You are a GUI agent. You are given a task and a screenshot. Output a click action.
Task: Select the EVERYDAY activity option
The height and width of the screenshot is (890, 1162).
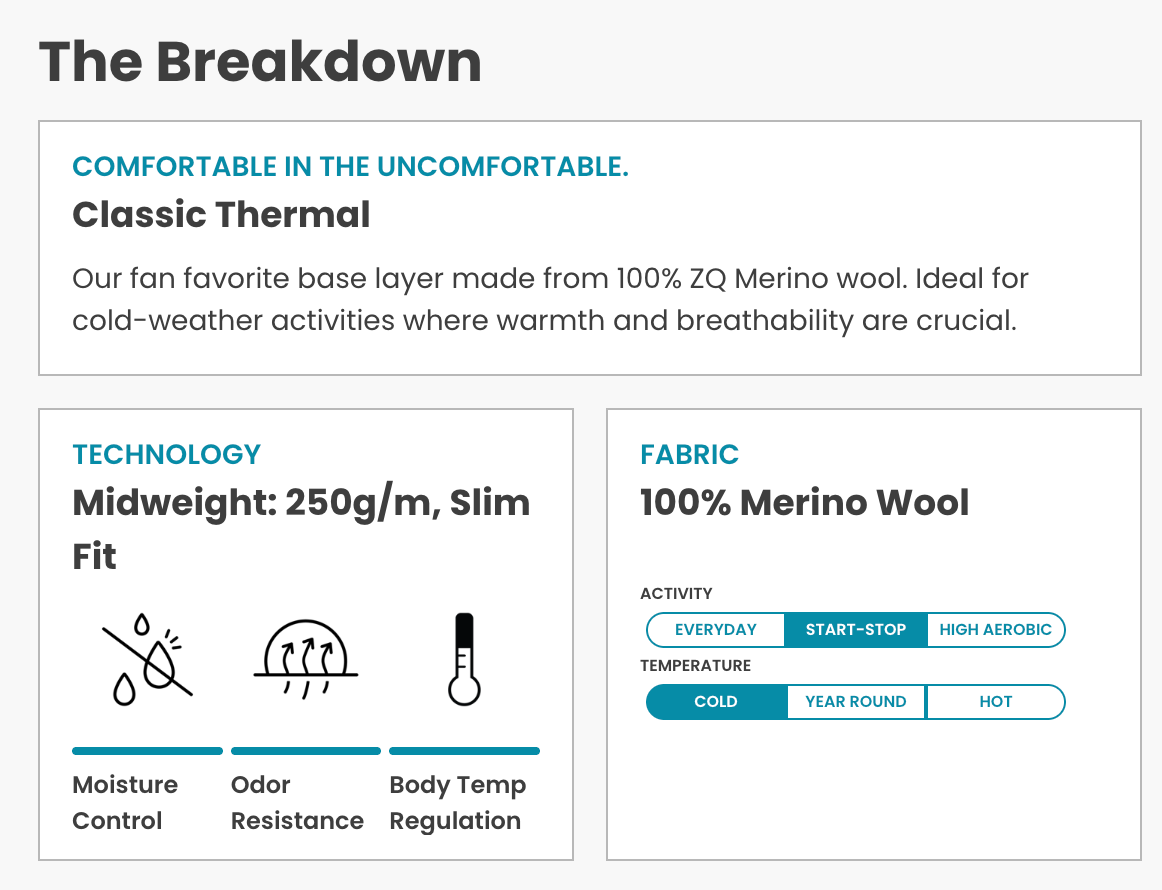click(716, 630)
